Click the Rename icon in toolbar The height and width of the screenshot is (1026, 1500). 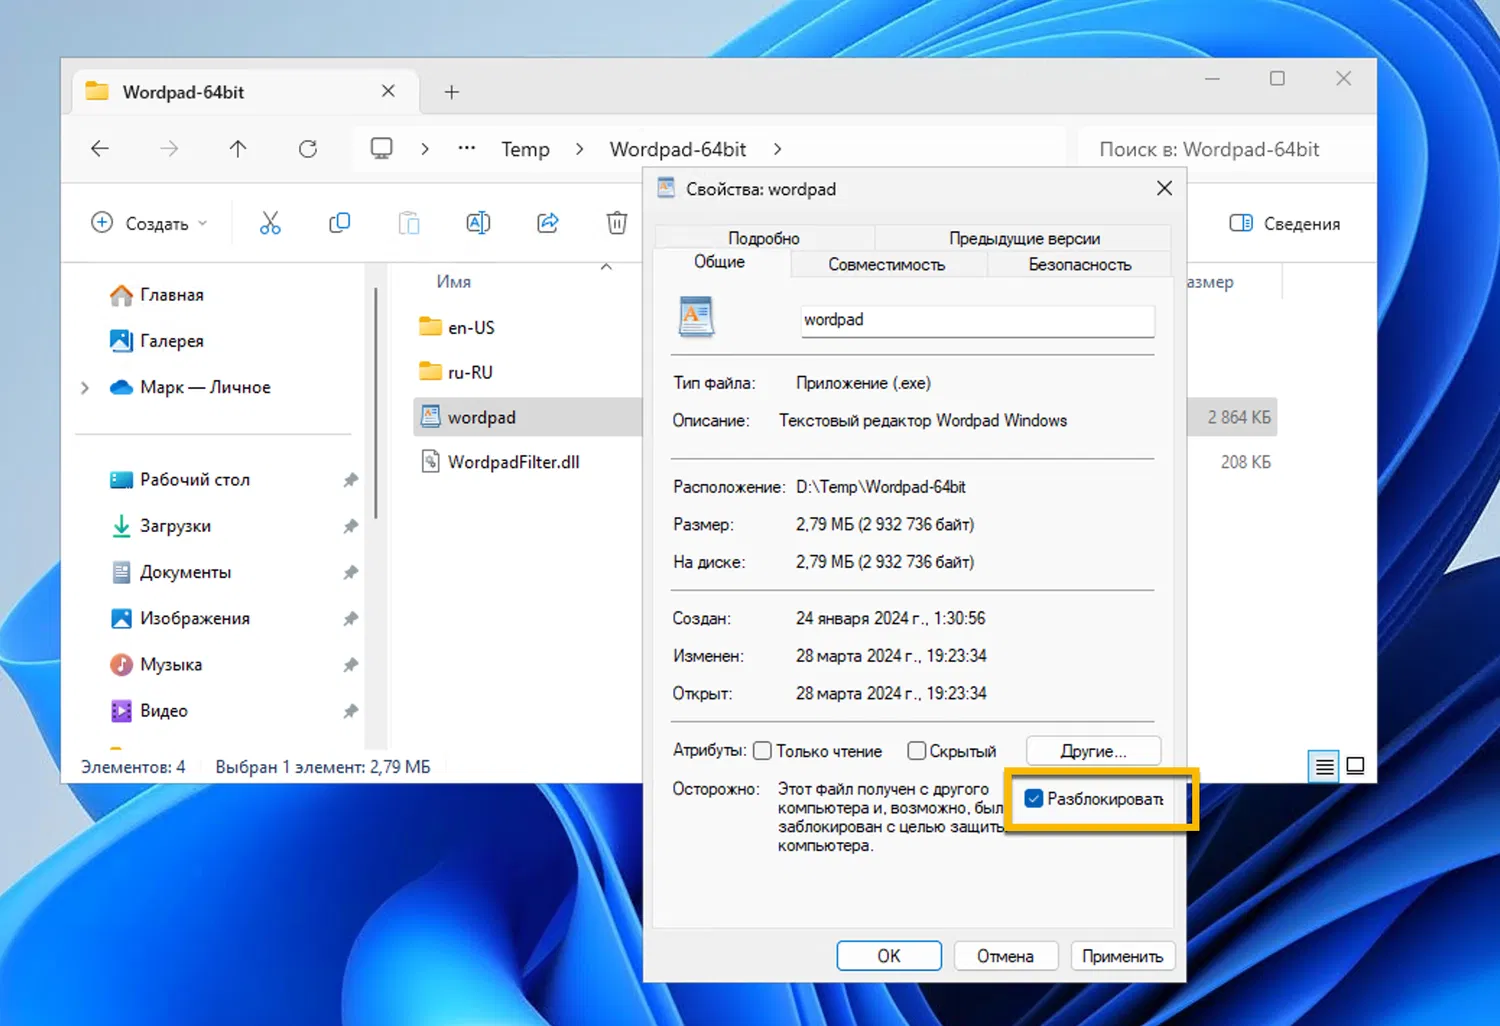coord(478,223)
